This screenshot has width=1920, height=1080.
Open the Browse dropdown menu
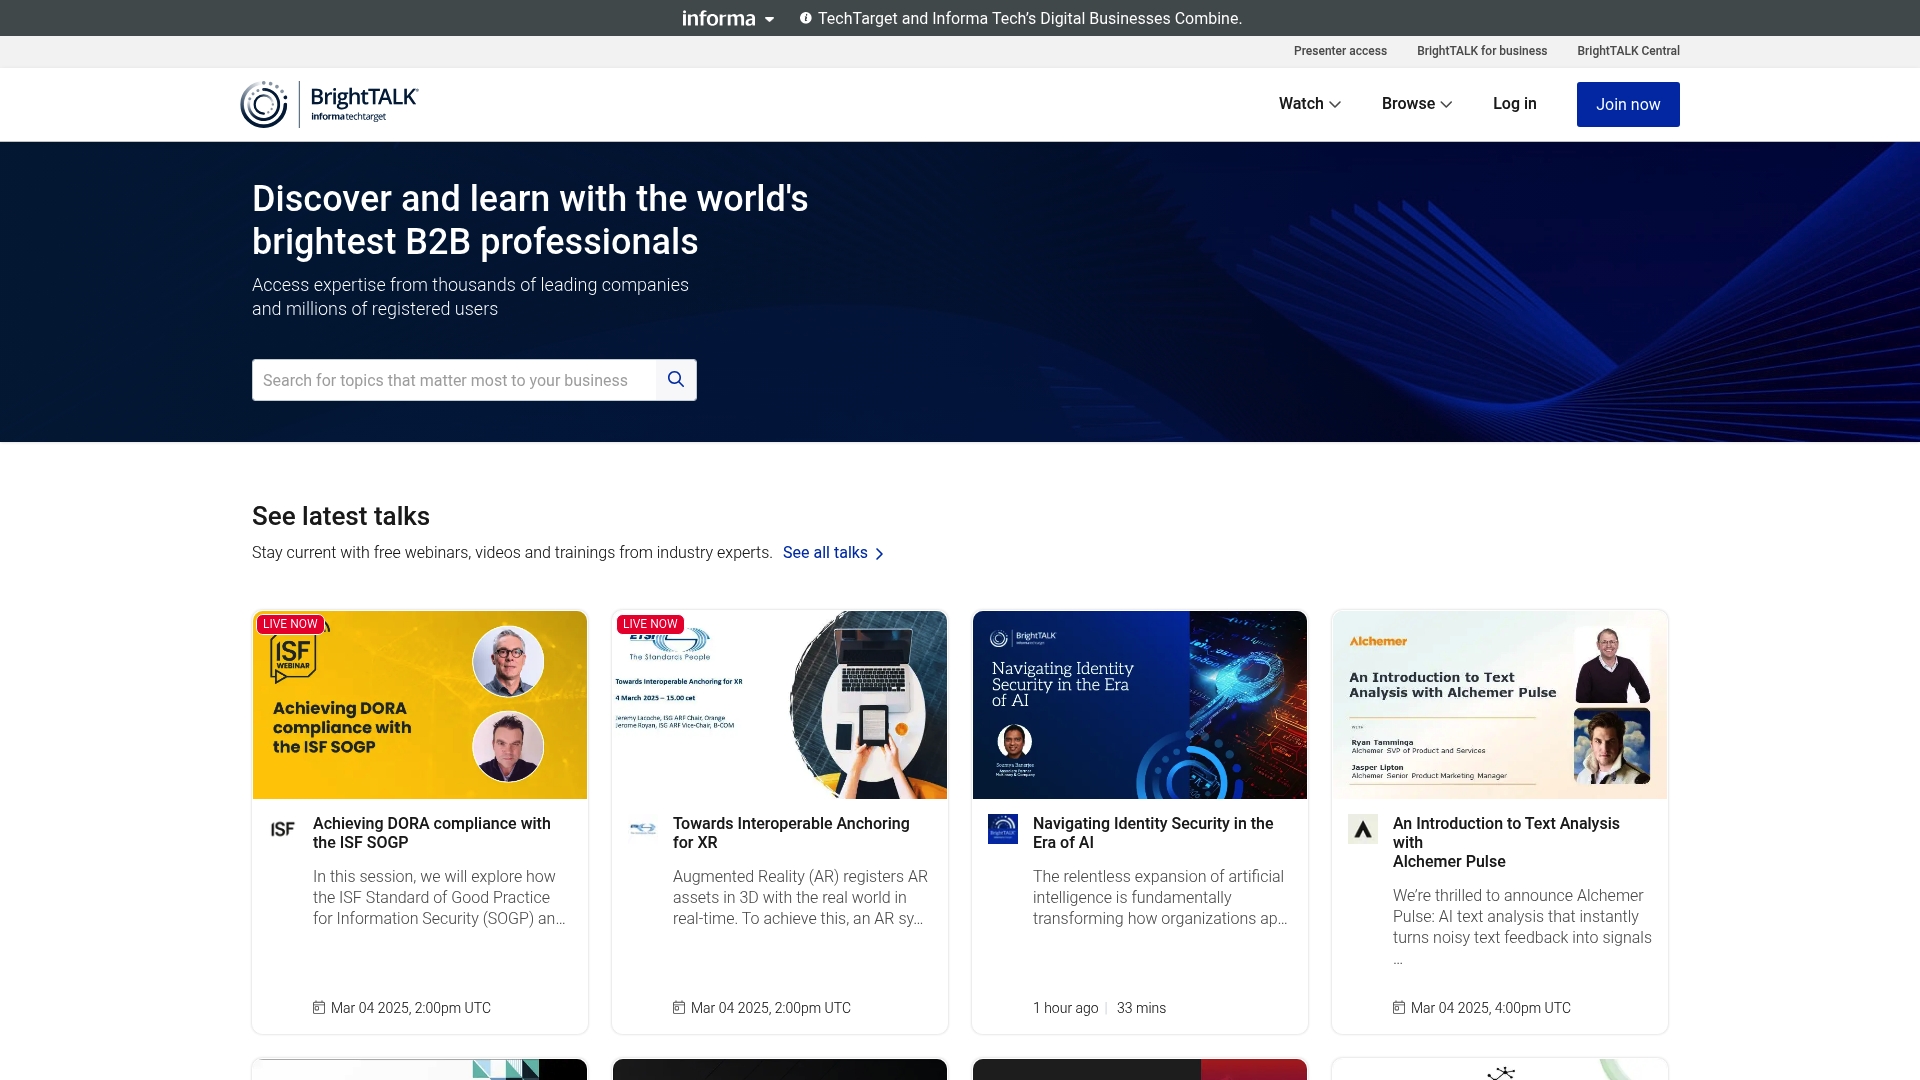click(x=1417, y=104)
